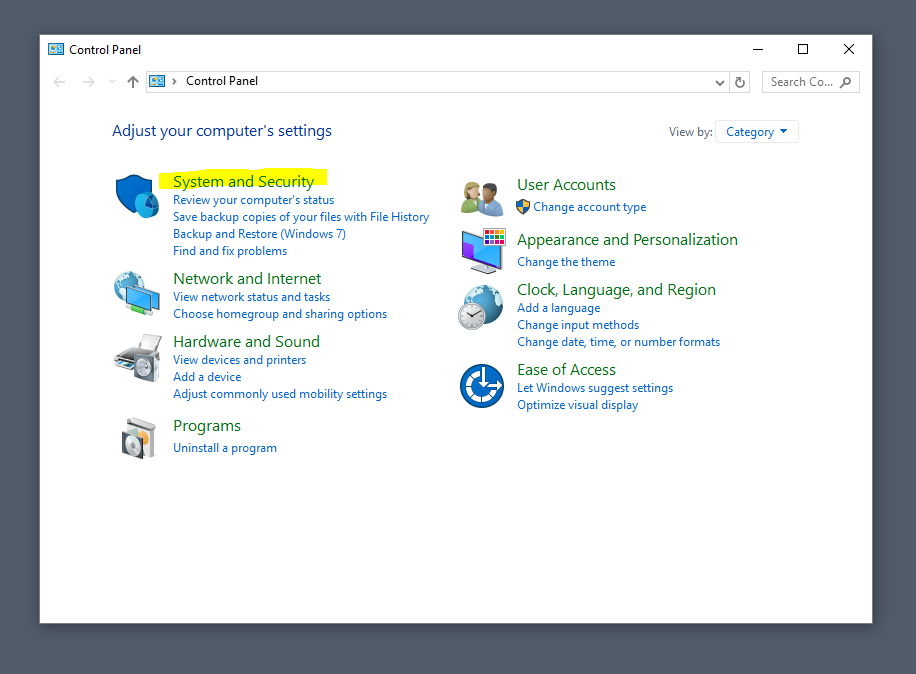Screen dimensions: 916x674
Task: Open Review your computer's status
Action: coord(254,200)
